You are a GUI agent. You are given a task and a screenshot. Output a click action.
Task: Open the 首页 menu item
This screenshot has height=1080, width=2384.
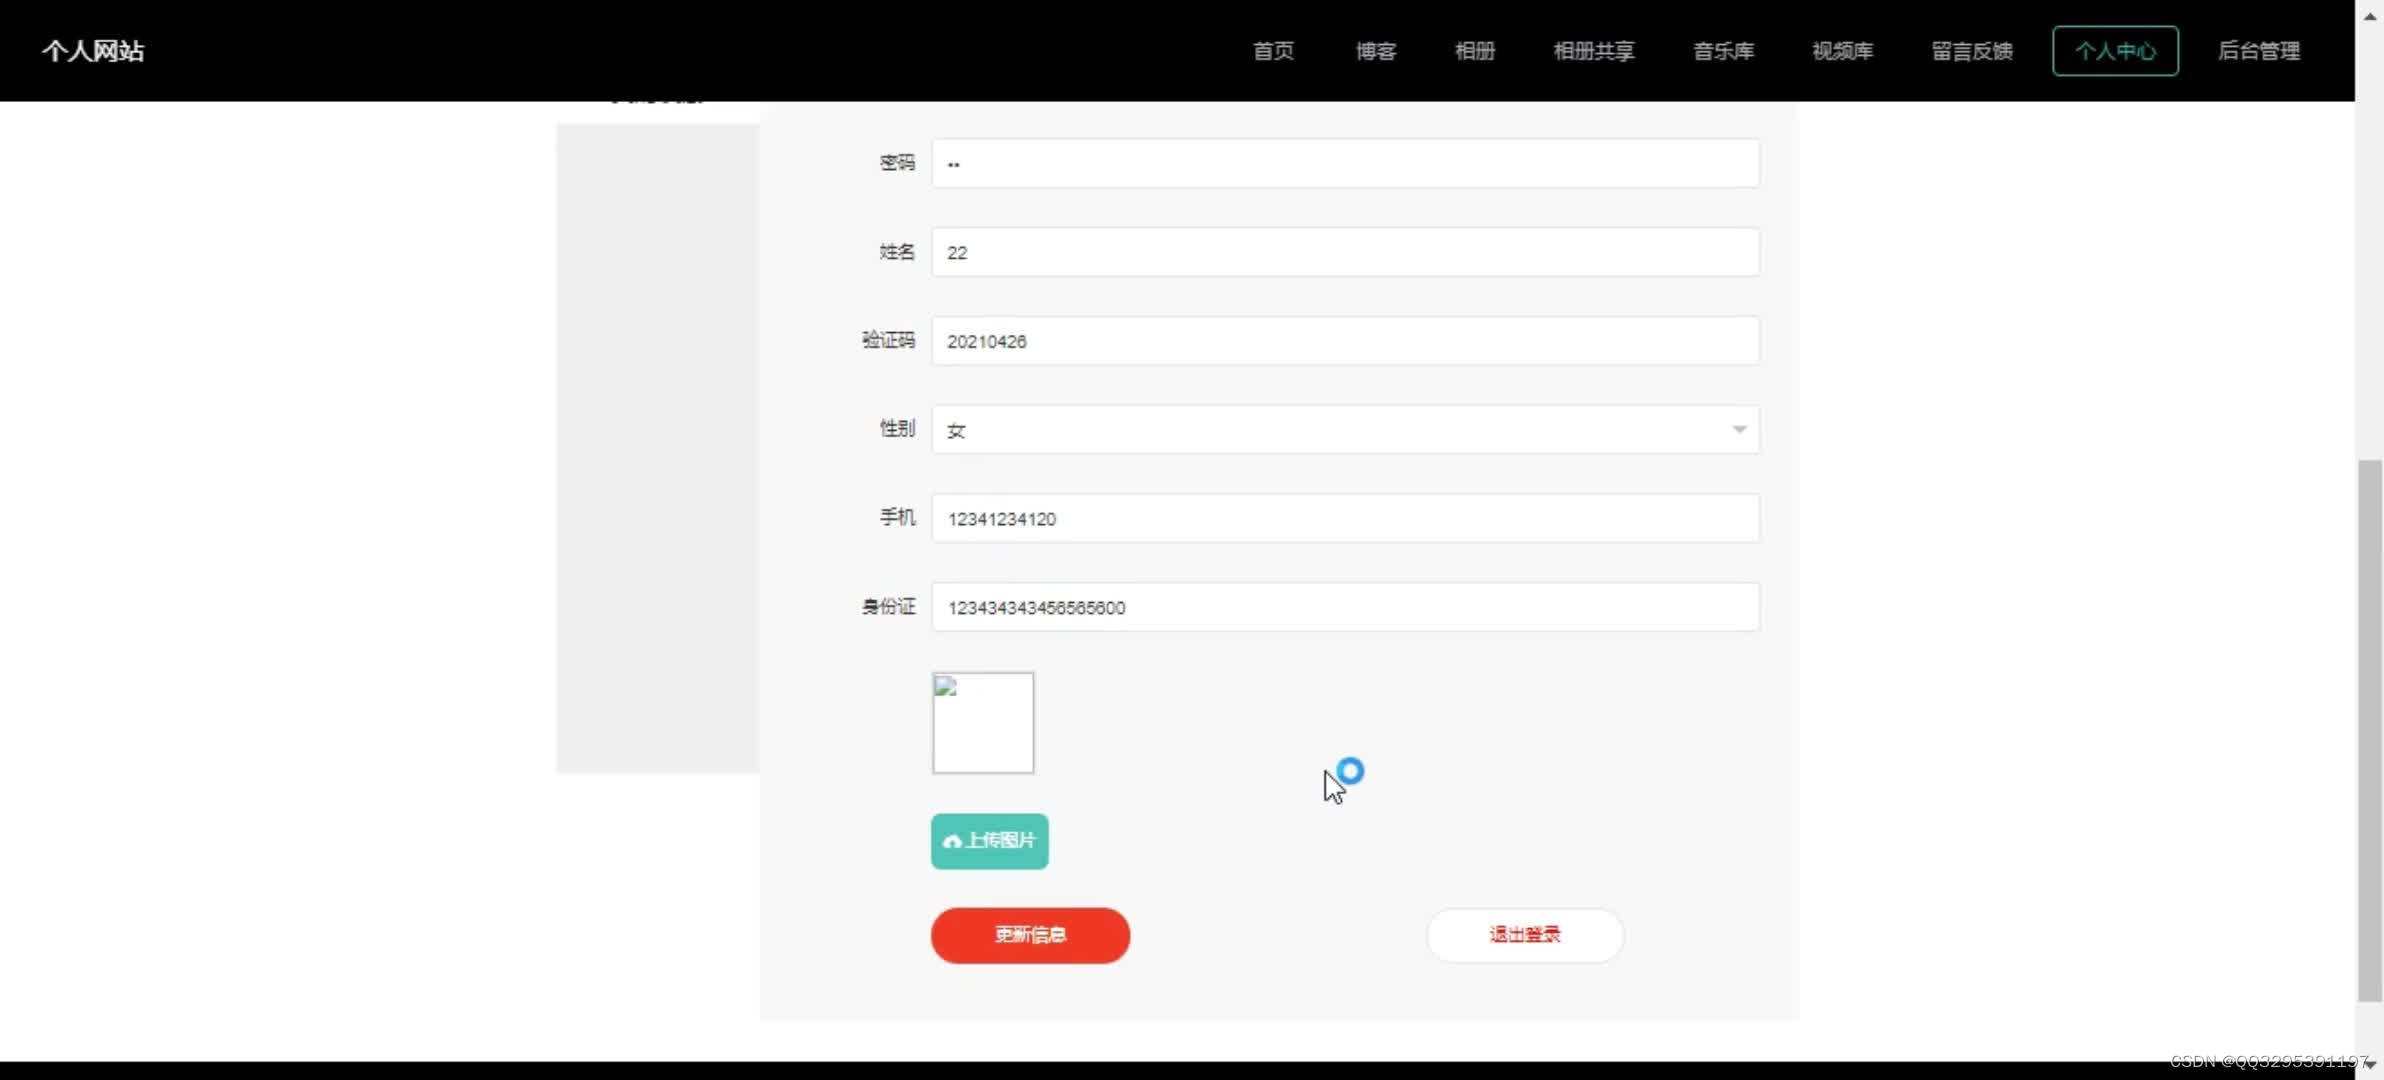pos(1273,51)
